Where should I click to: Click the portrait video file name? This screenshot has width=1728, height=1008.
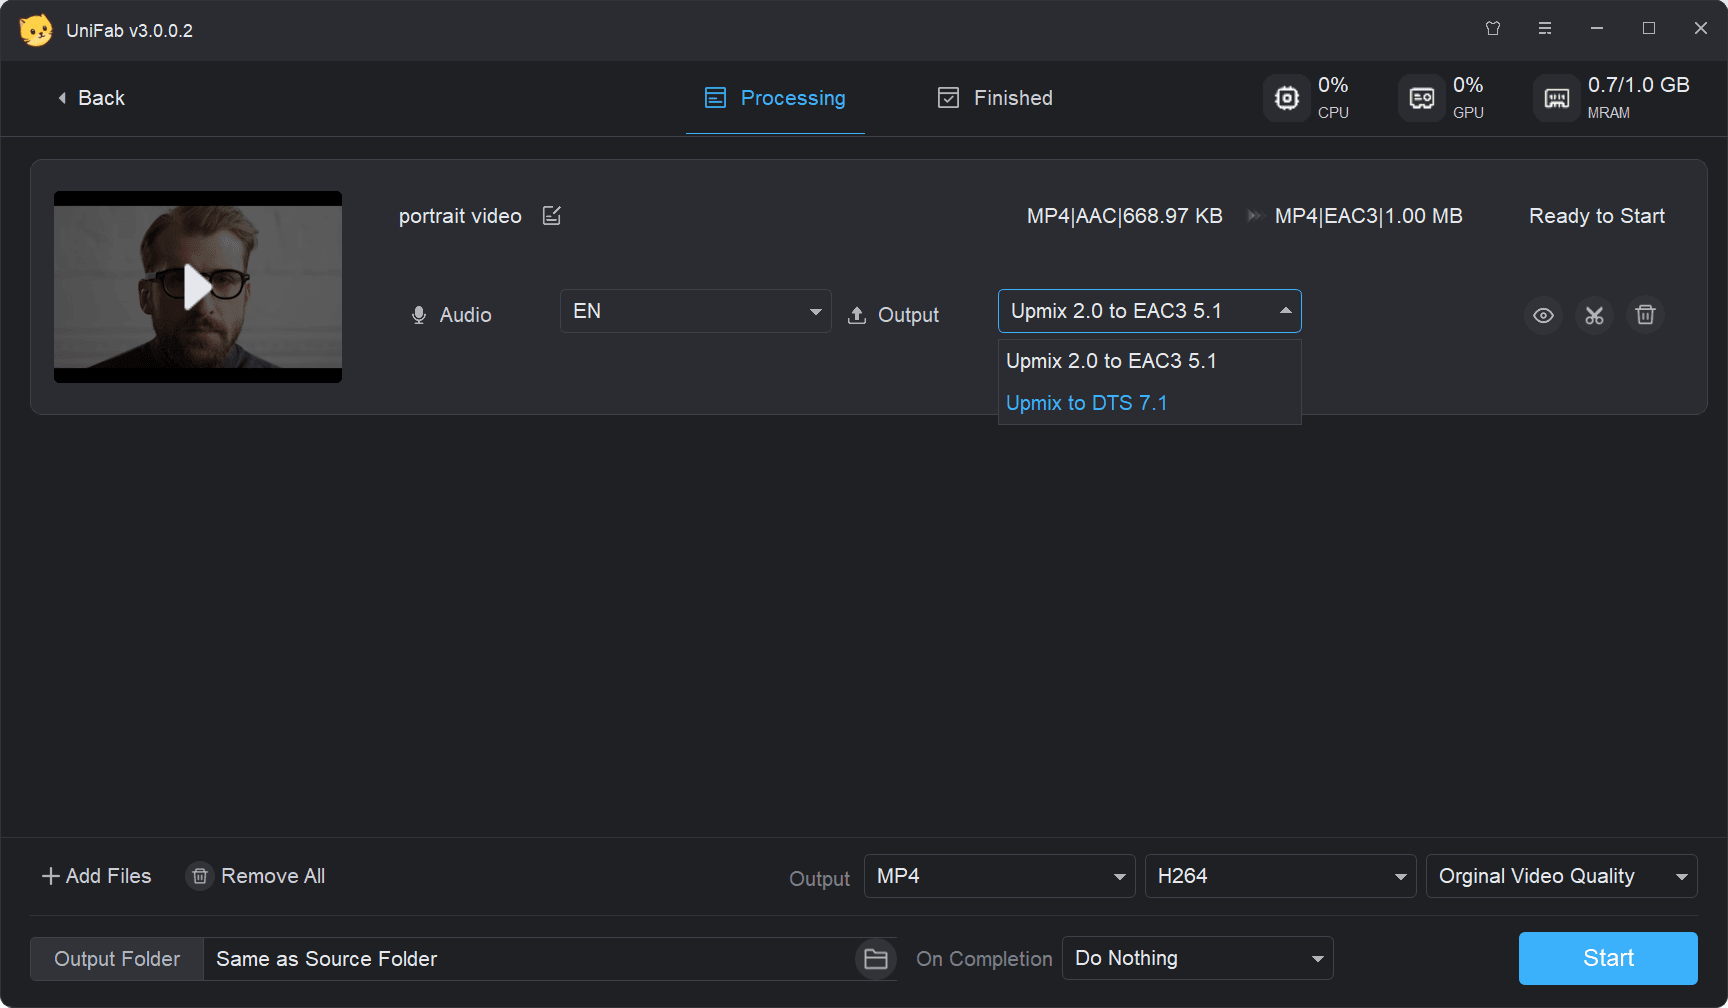460,216
